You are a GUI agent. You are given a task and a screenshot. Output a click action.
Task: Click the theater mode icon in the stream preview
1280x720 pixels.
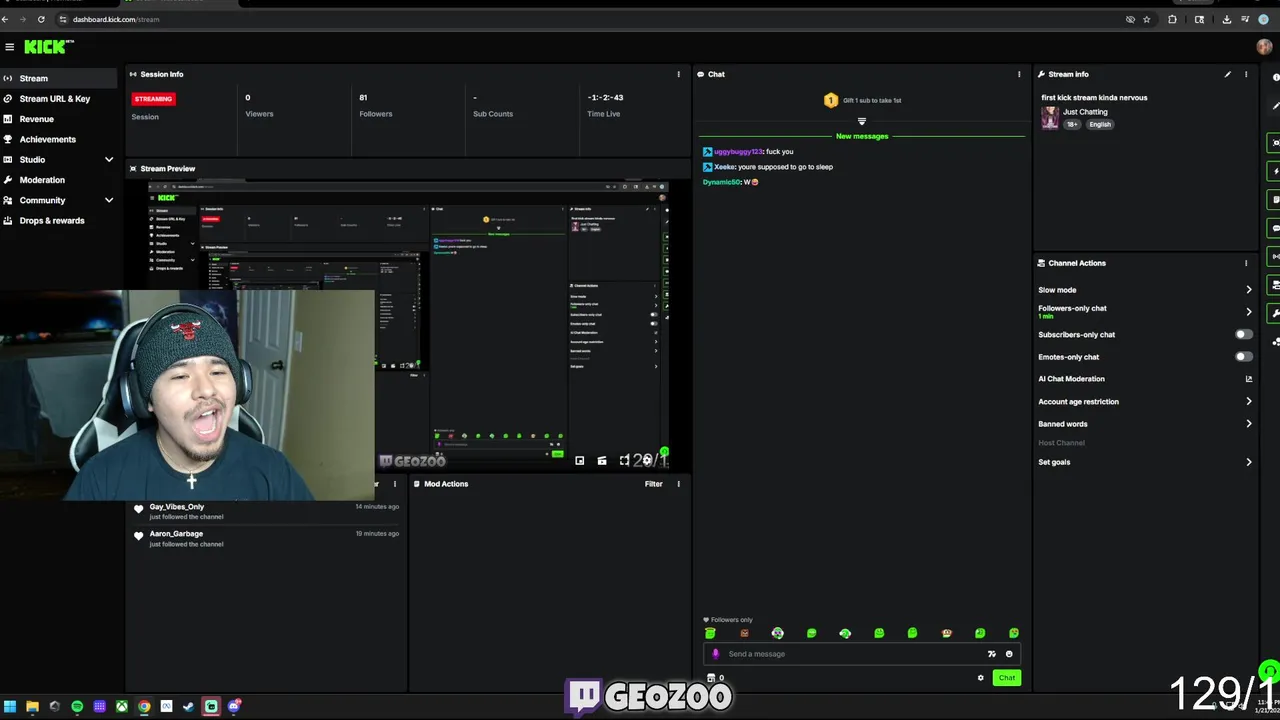click(x=602, y=460)
